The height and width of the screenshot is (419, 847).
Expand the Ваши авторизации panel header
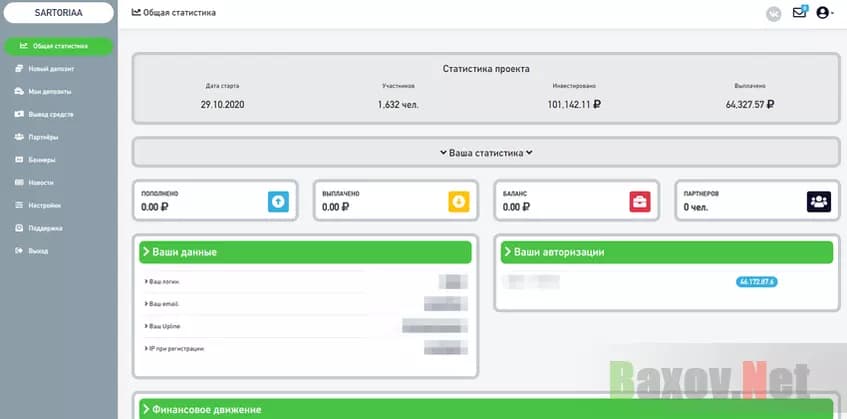click(666, 252)
